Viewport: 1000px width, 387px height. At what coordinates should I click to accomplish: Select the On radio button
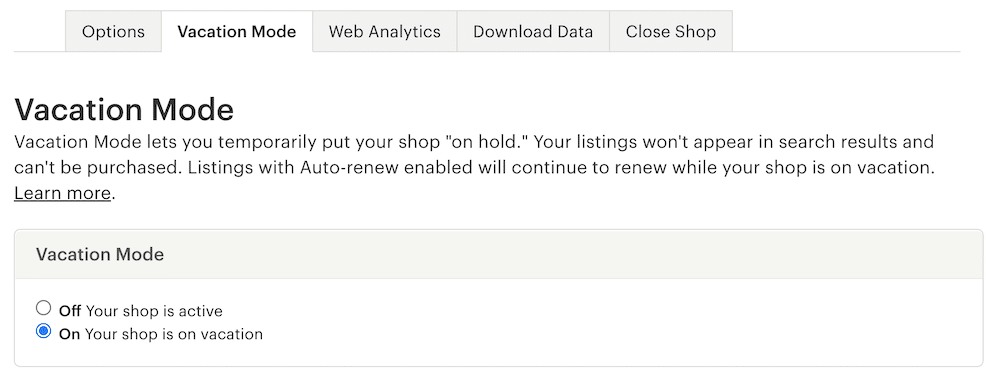click(43, 332)
